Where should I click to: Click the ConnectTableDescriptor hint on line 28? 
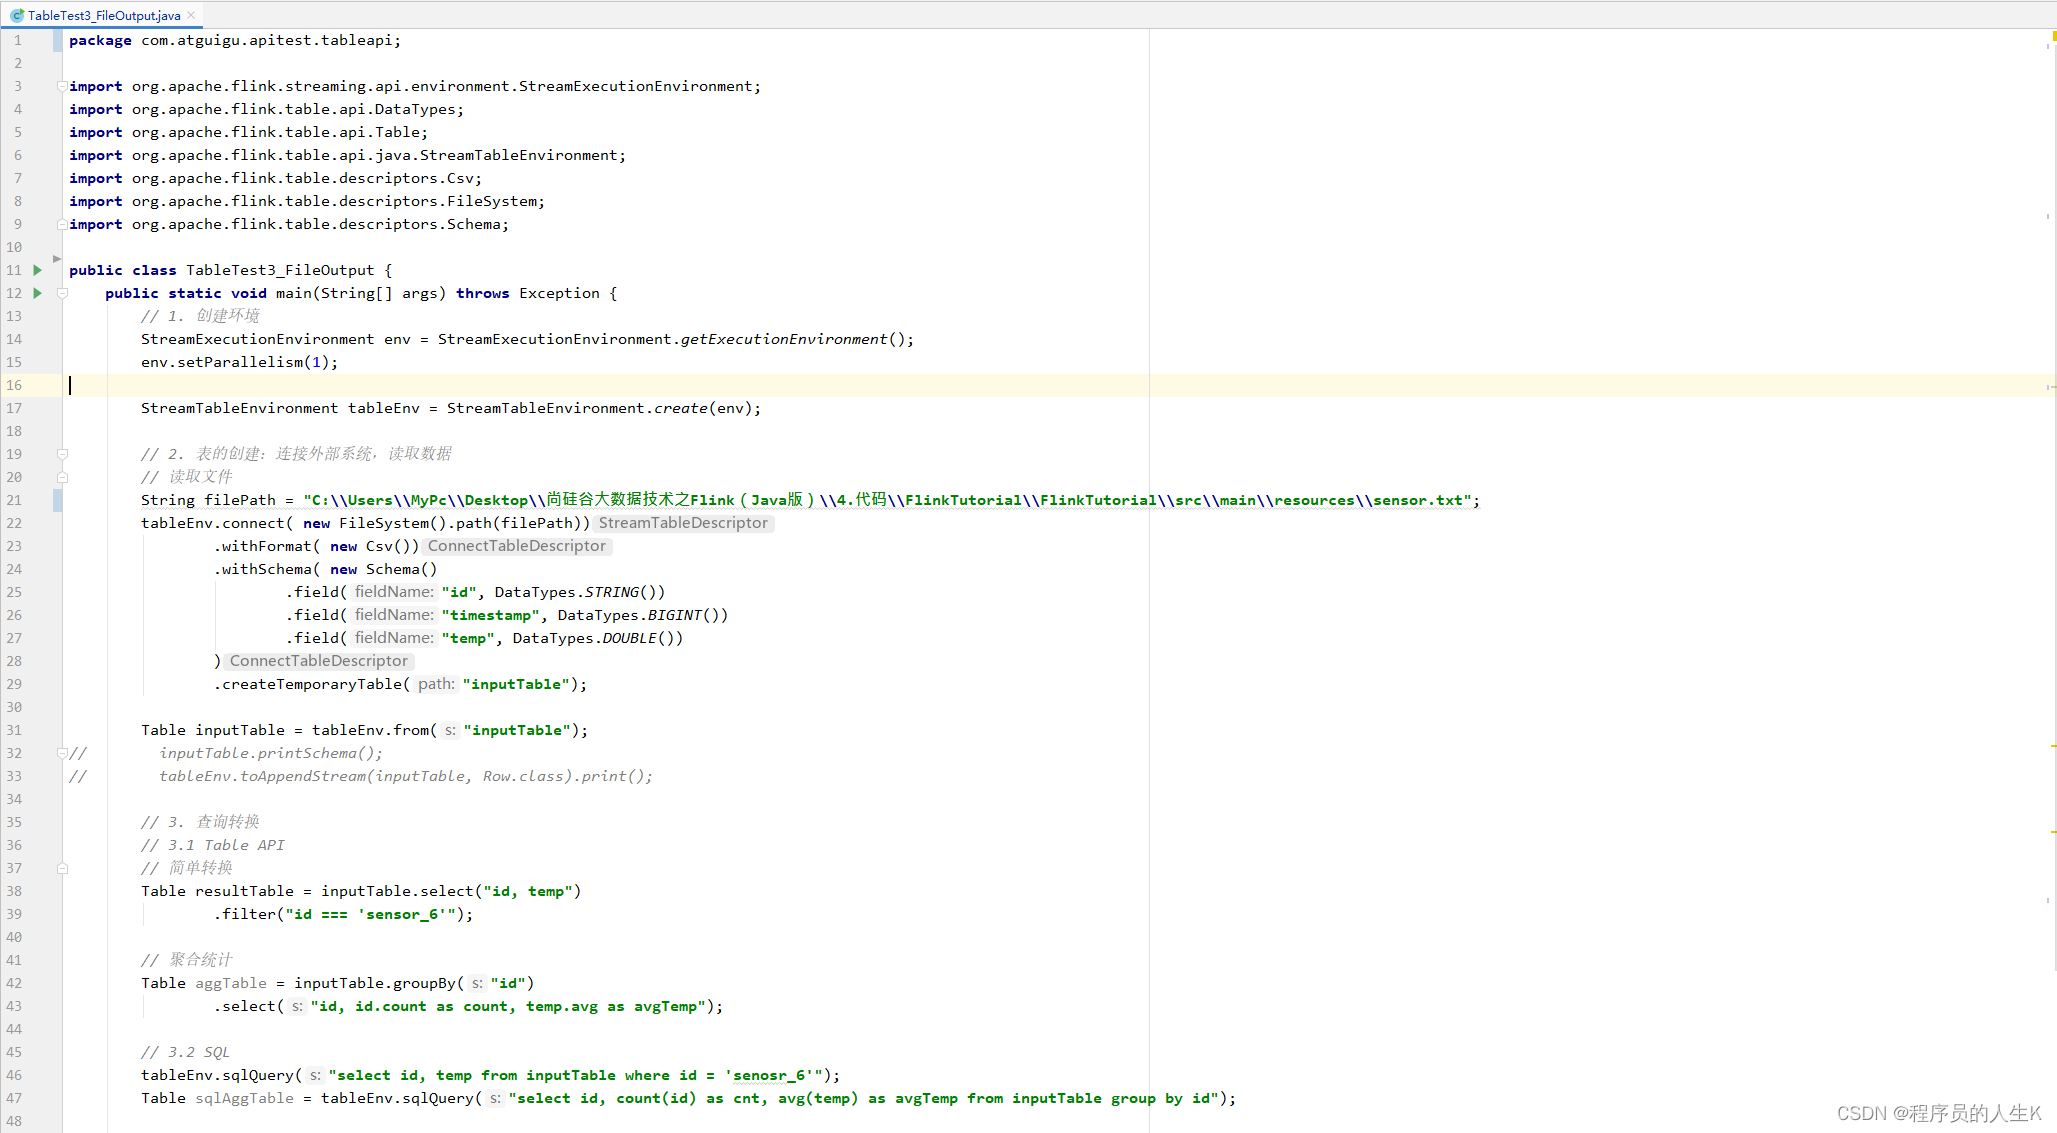318,661
